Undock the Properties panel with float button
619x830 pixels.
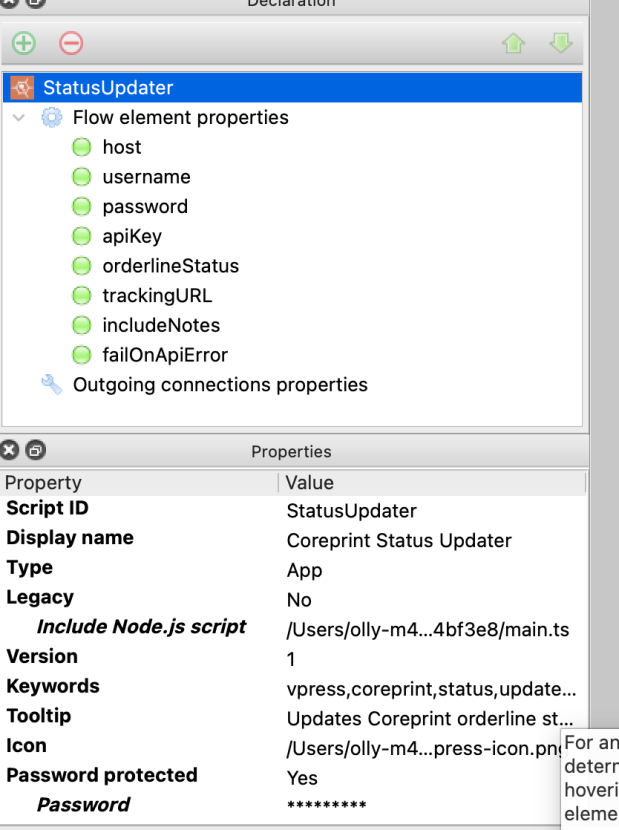point(35,452)
